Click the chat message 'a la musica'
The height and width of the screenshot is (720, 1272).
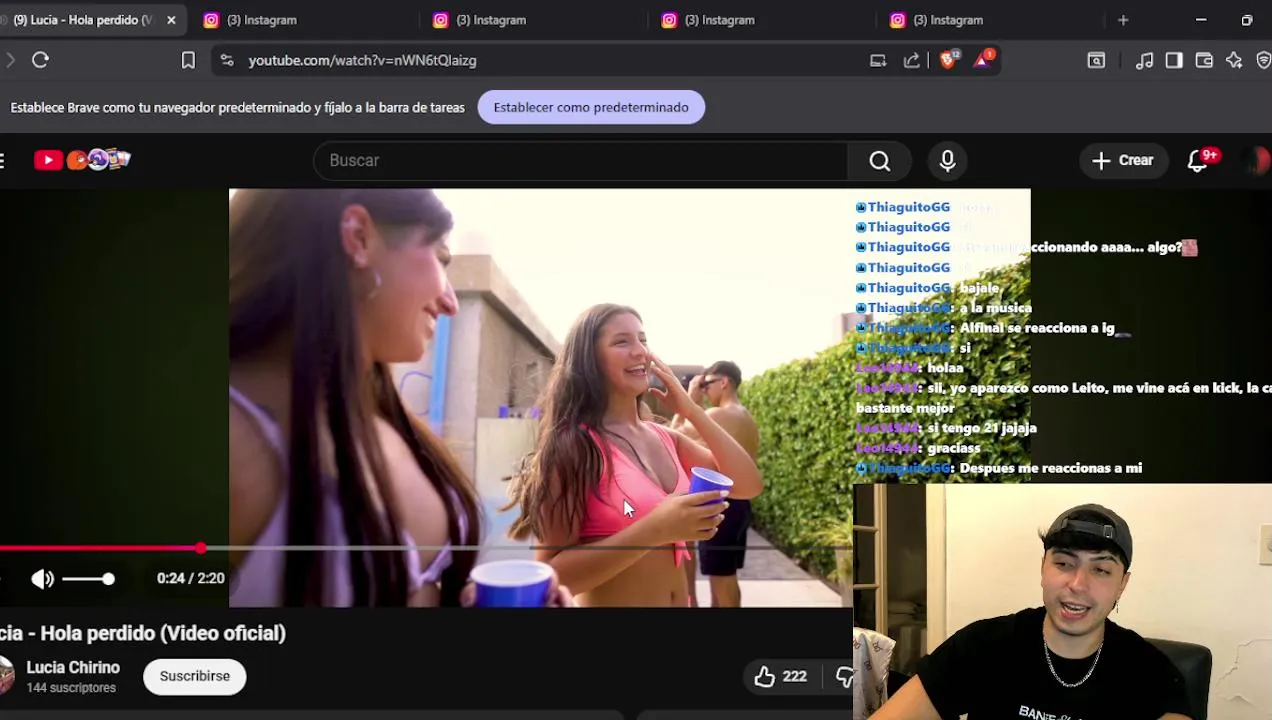[995, 308]
